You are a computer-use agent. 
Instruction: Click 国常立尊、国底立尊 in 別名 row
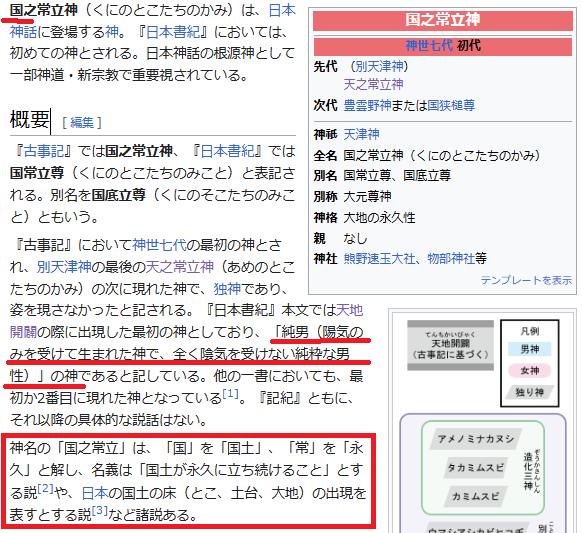[x=397, y=175]
